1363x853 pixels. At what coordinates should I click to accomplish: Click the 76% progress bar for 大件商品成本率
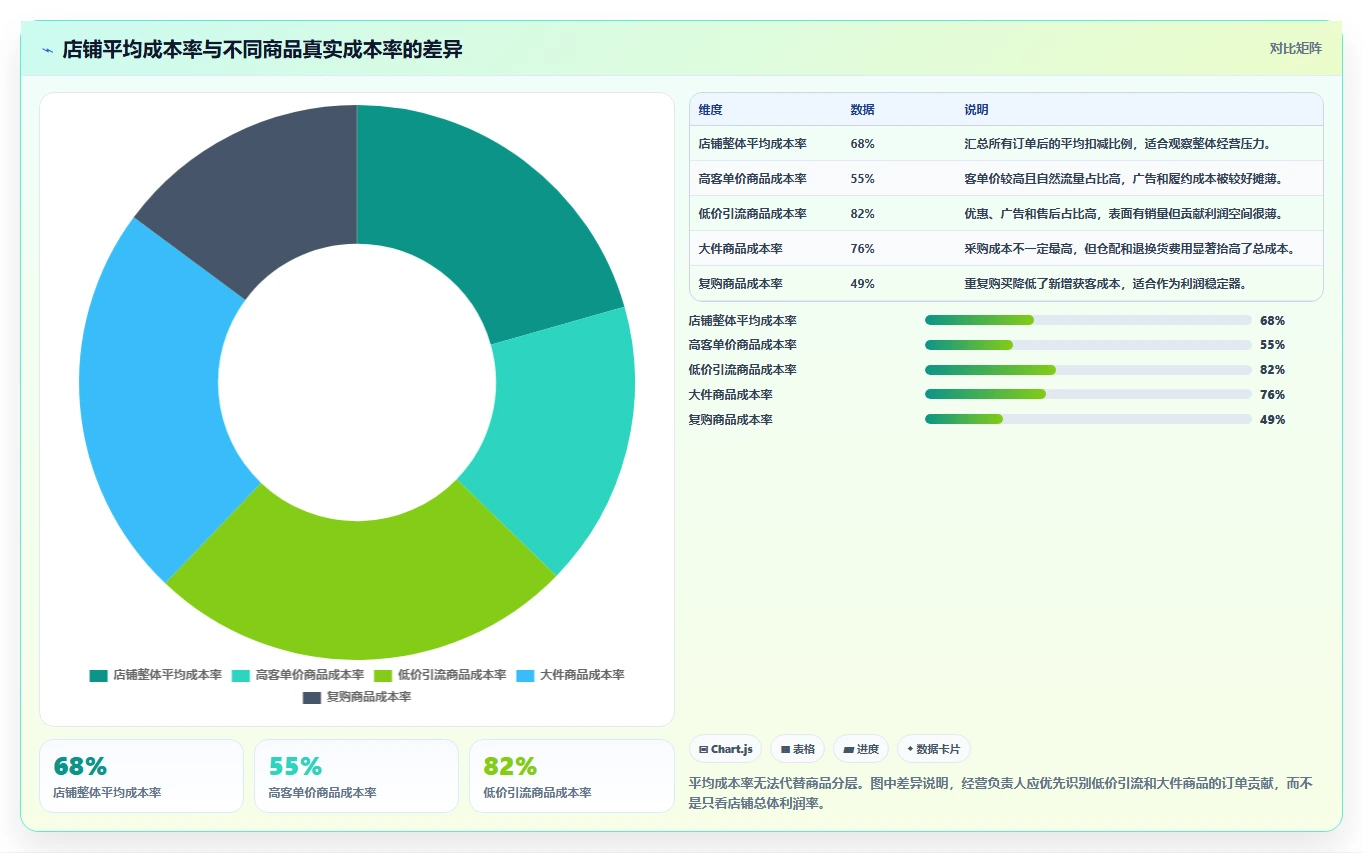click(x=1088, y=394)
